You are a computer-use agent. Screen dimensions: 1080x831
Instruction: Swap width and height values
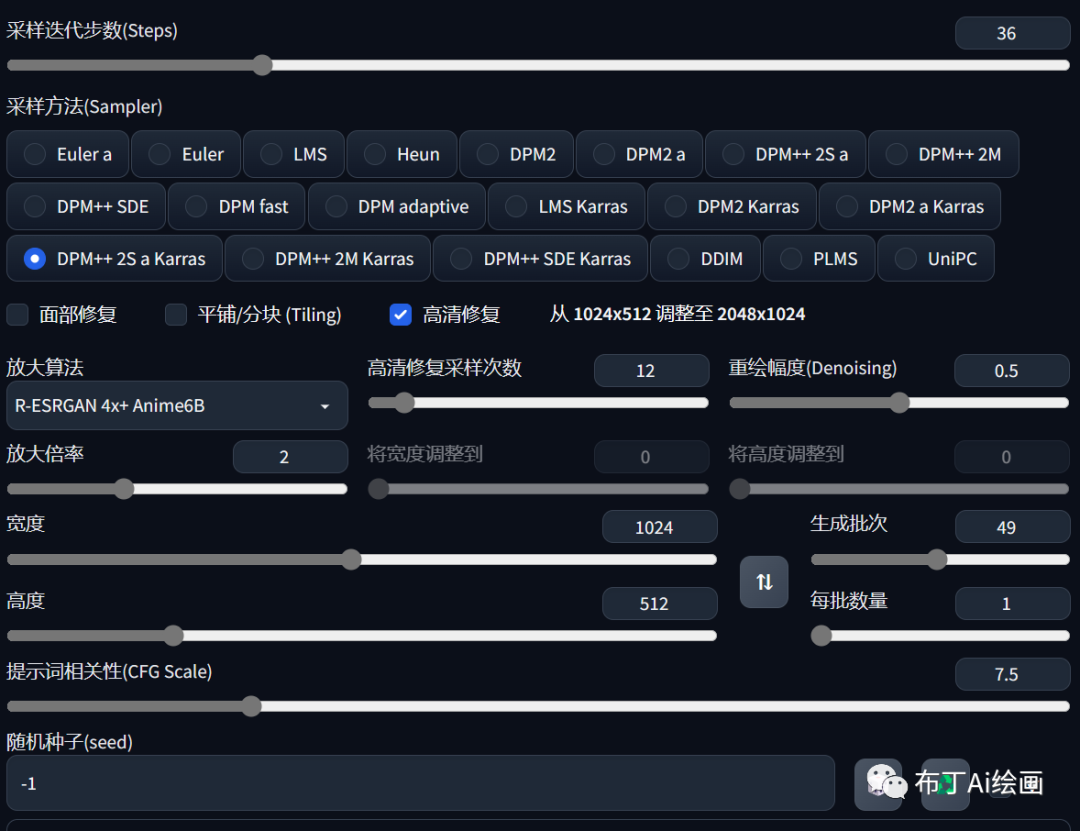click(x=764, y=582)
